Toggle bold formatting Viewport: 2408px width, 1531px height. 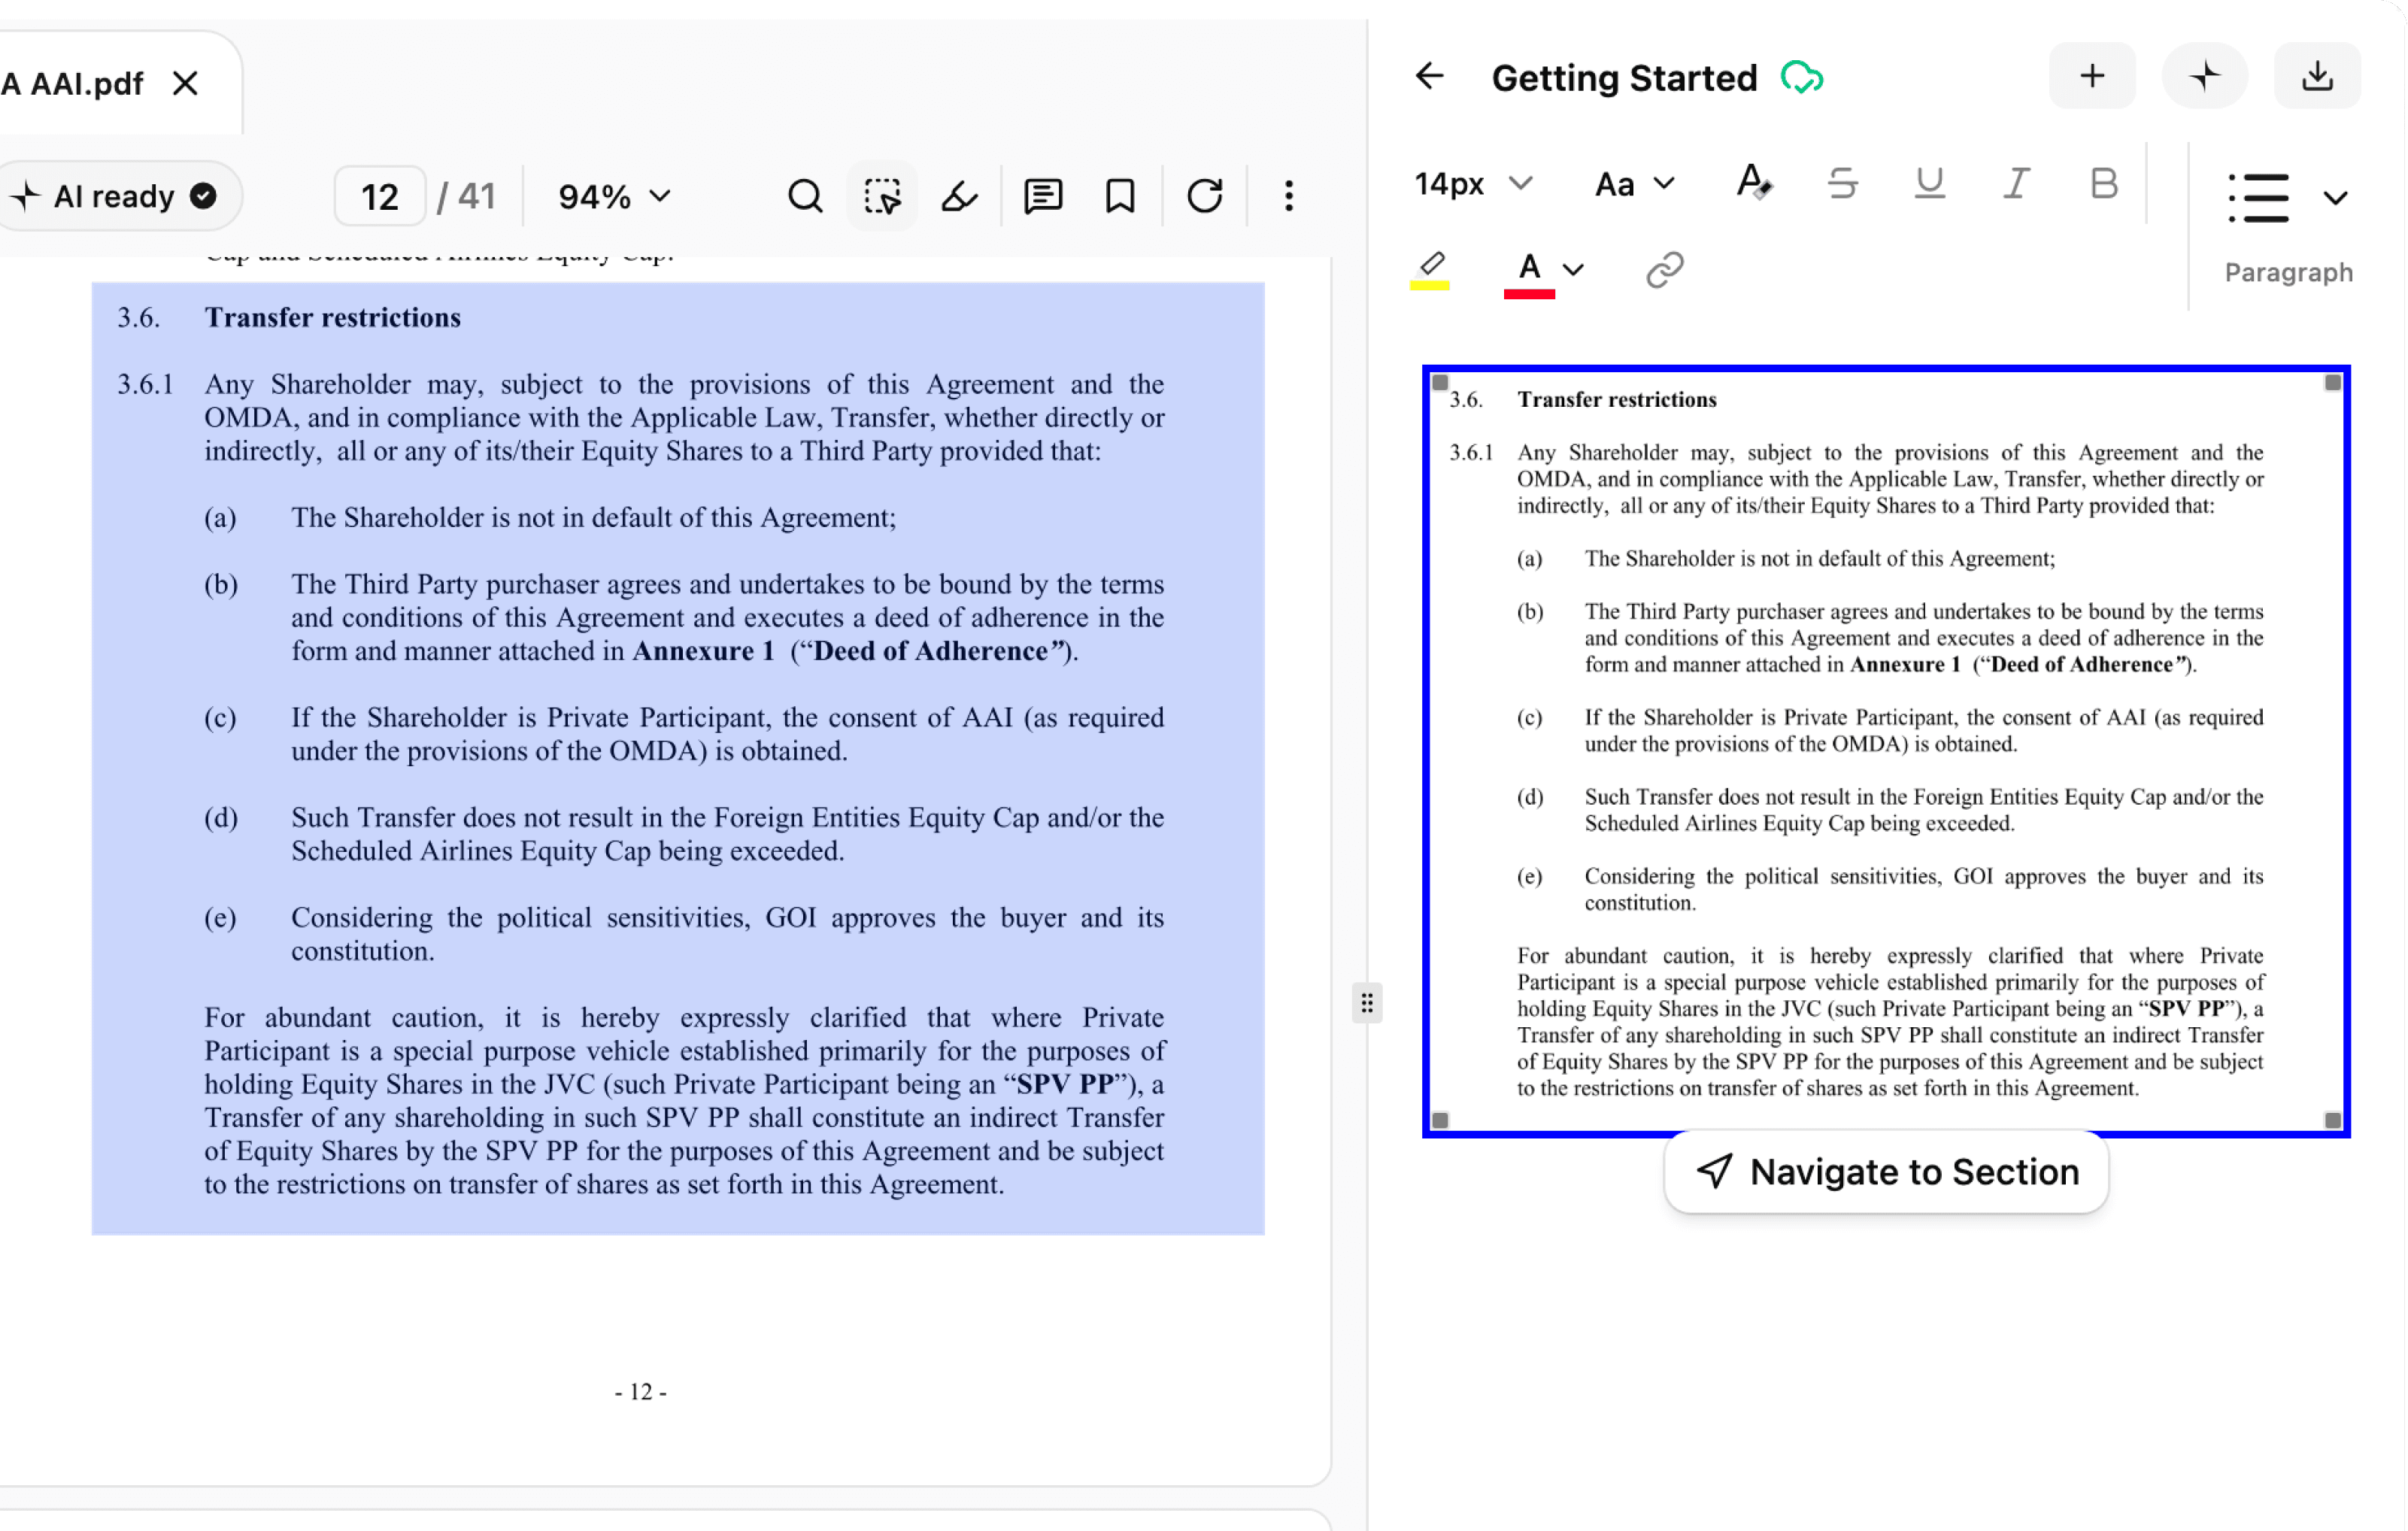click(x=2103, y=184)
